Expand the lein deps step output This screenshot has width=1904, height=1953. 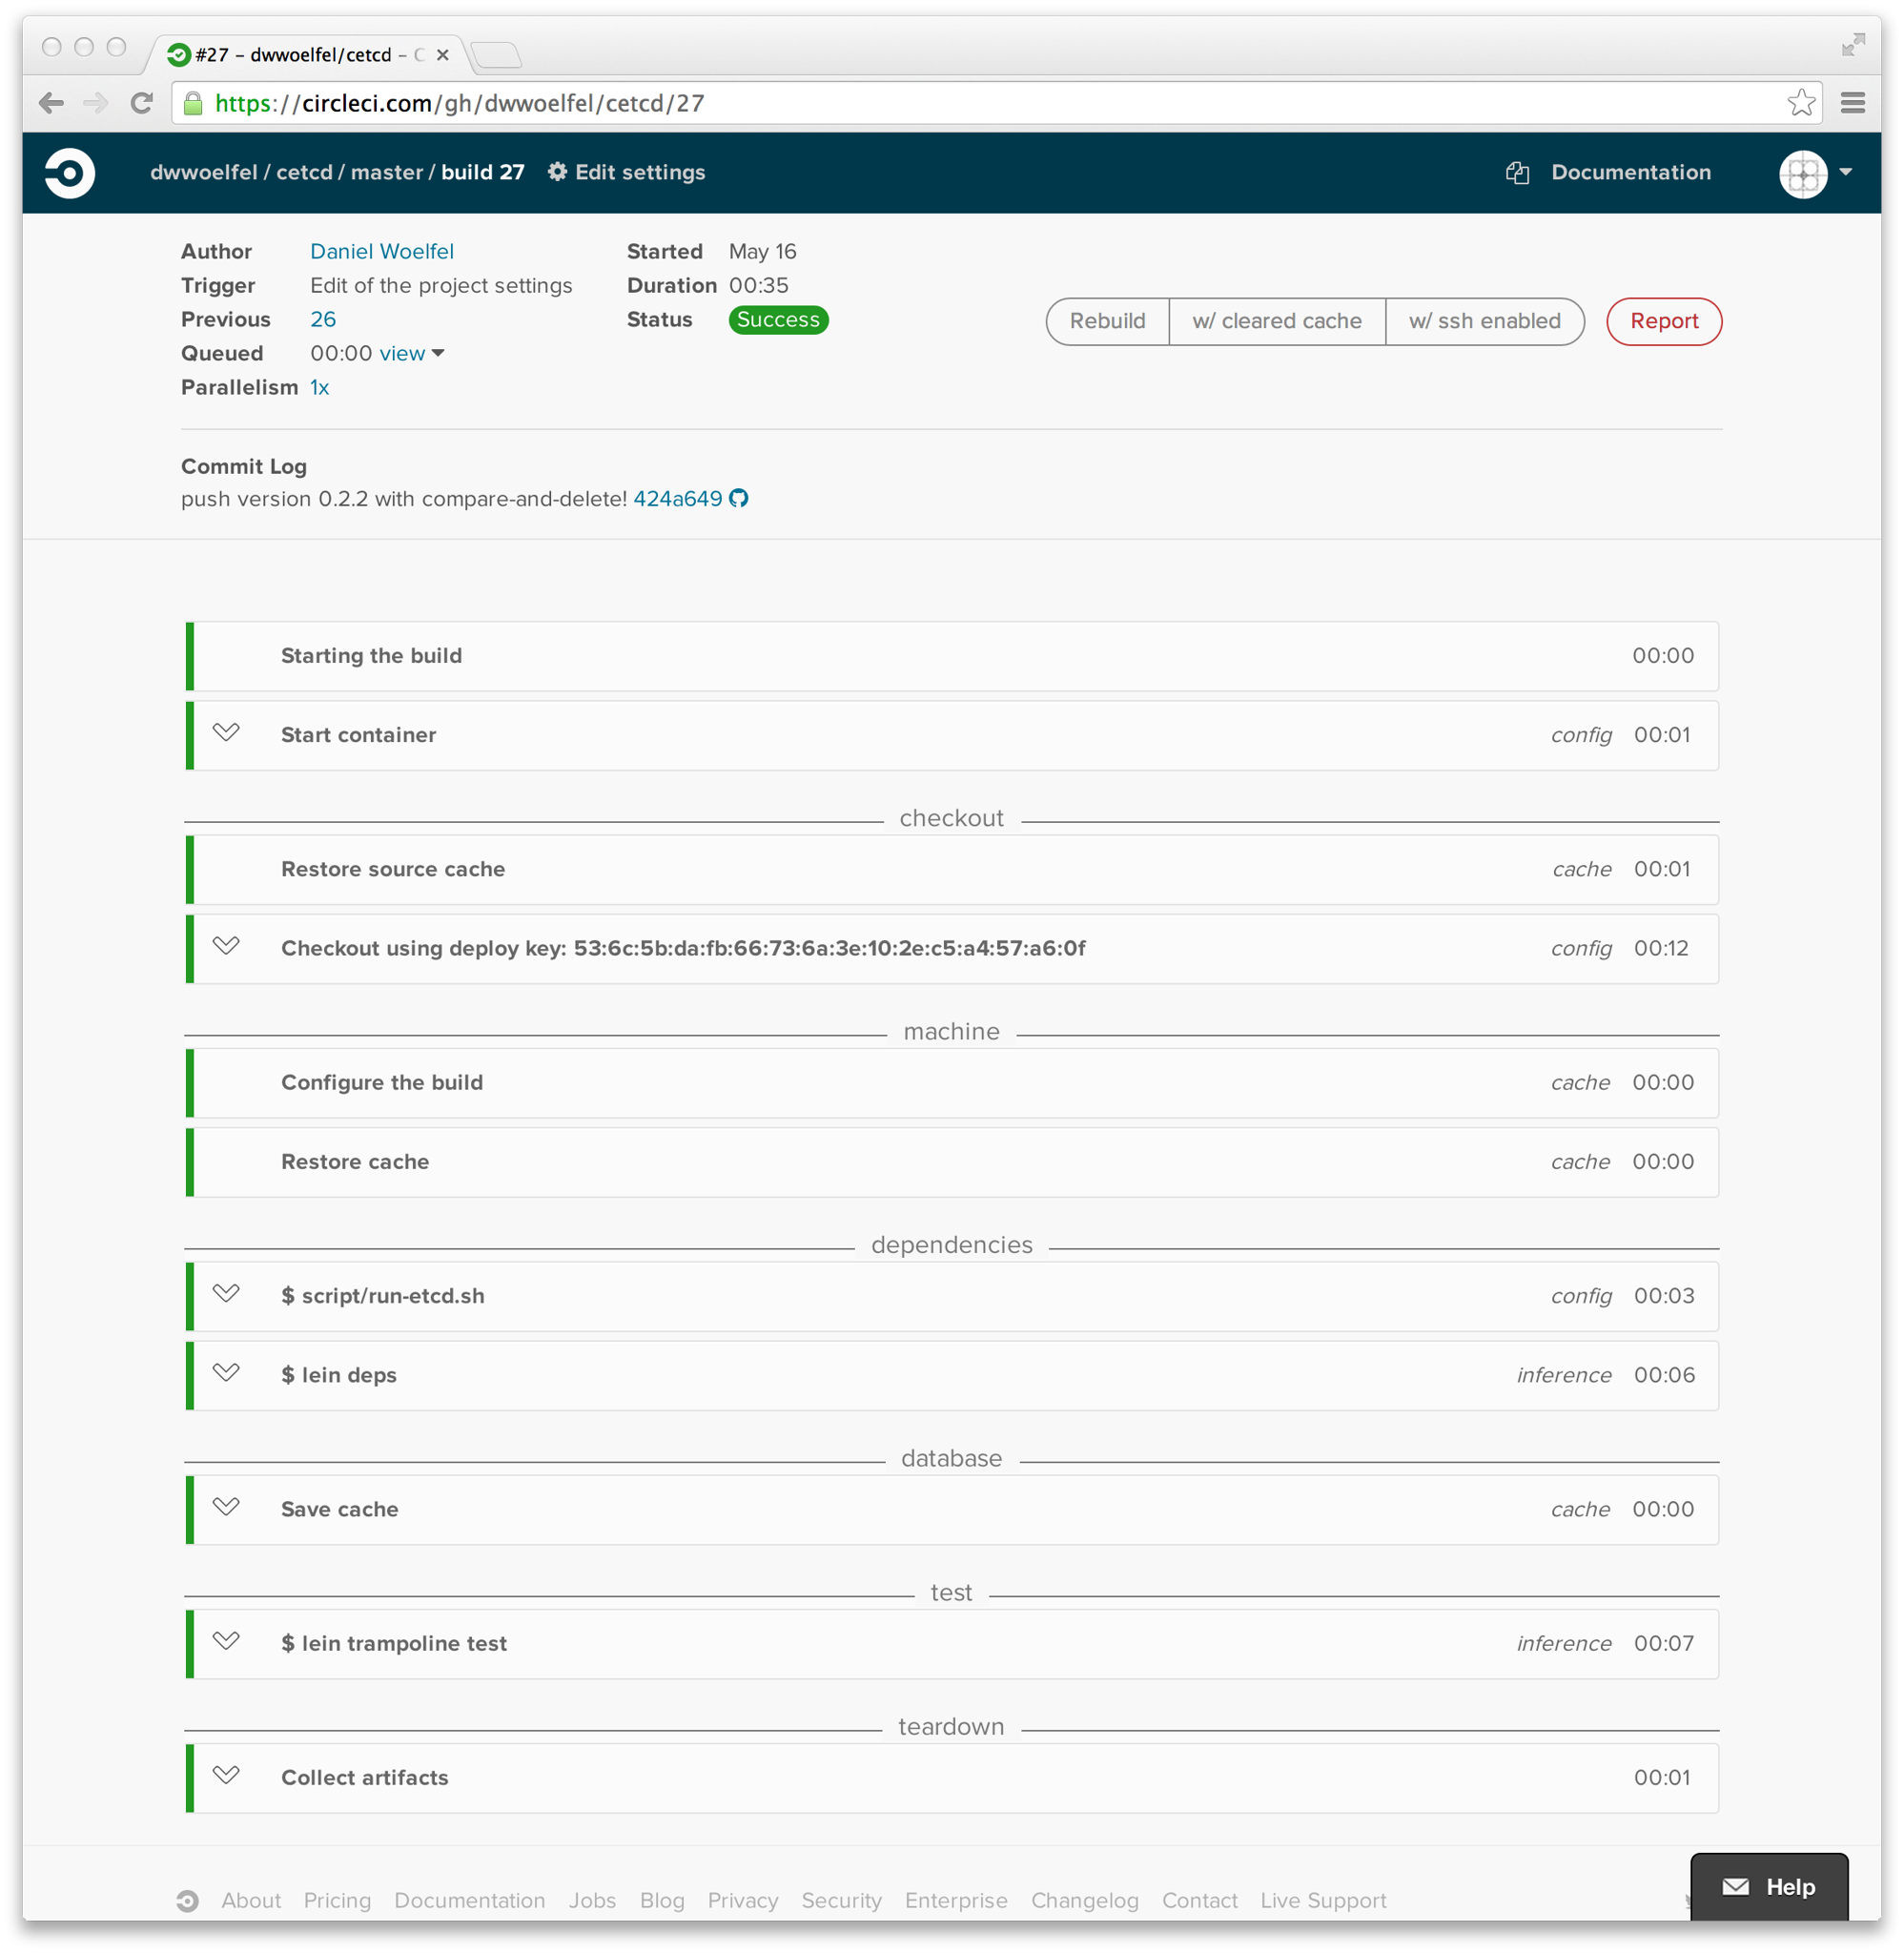tap(226, 1372)
